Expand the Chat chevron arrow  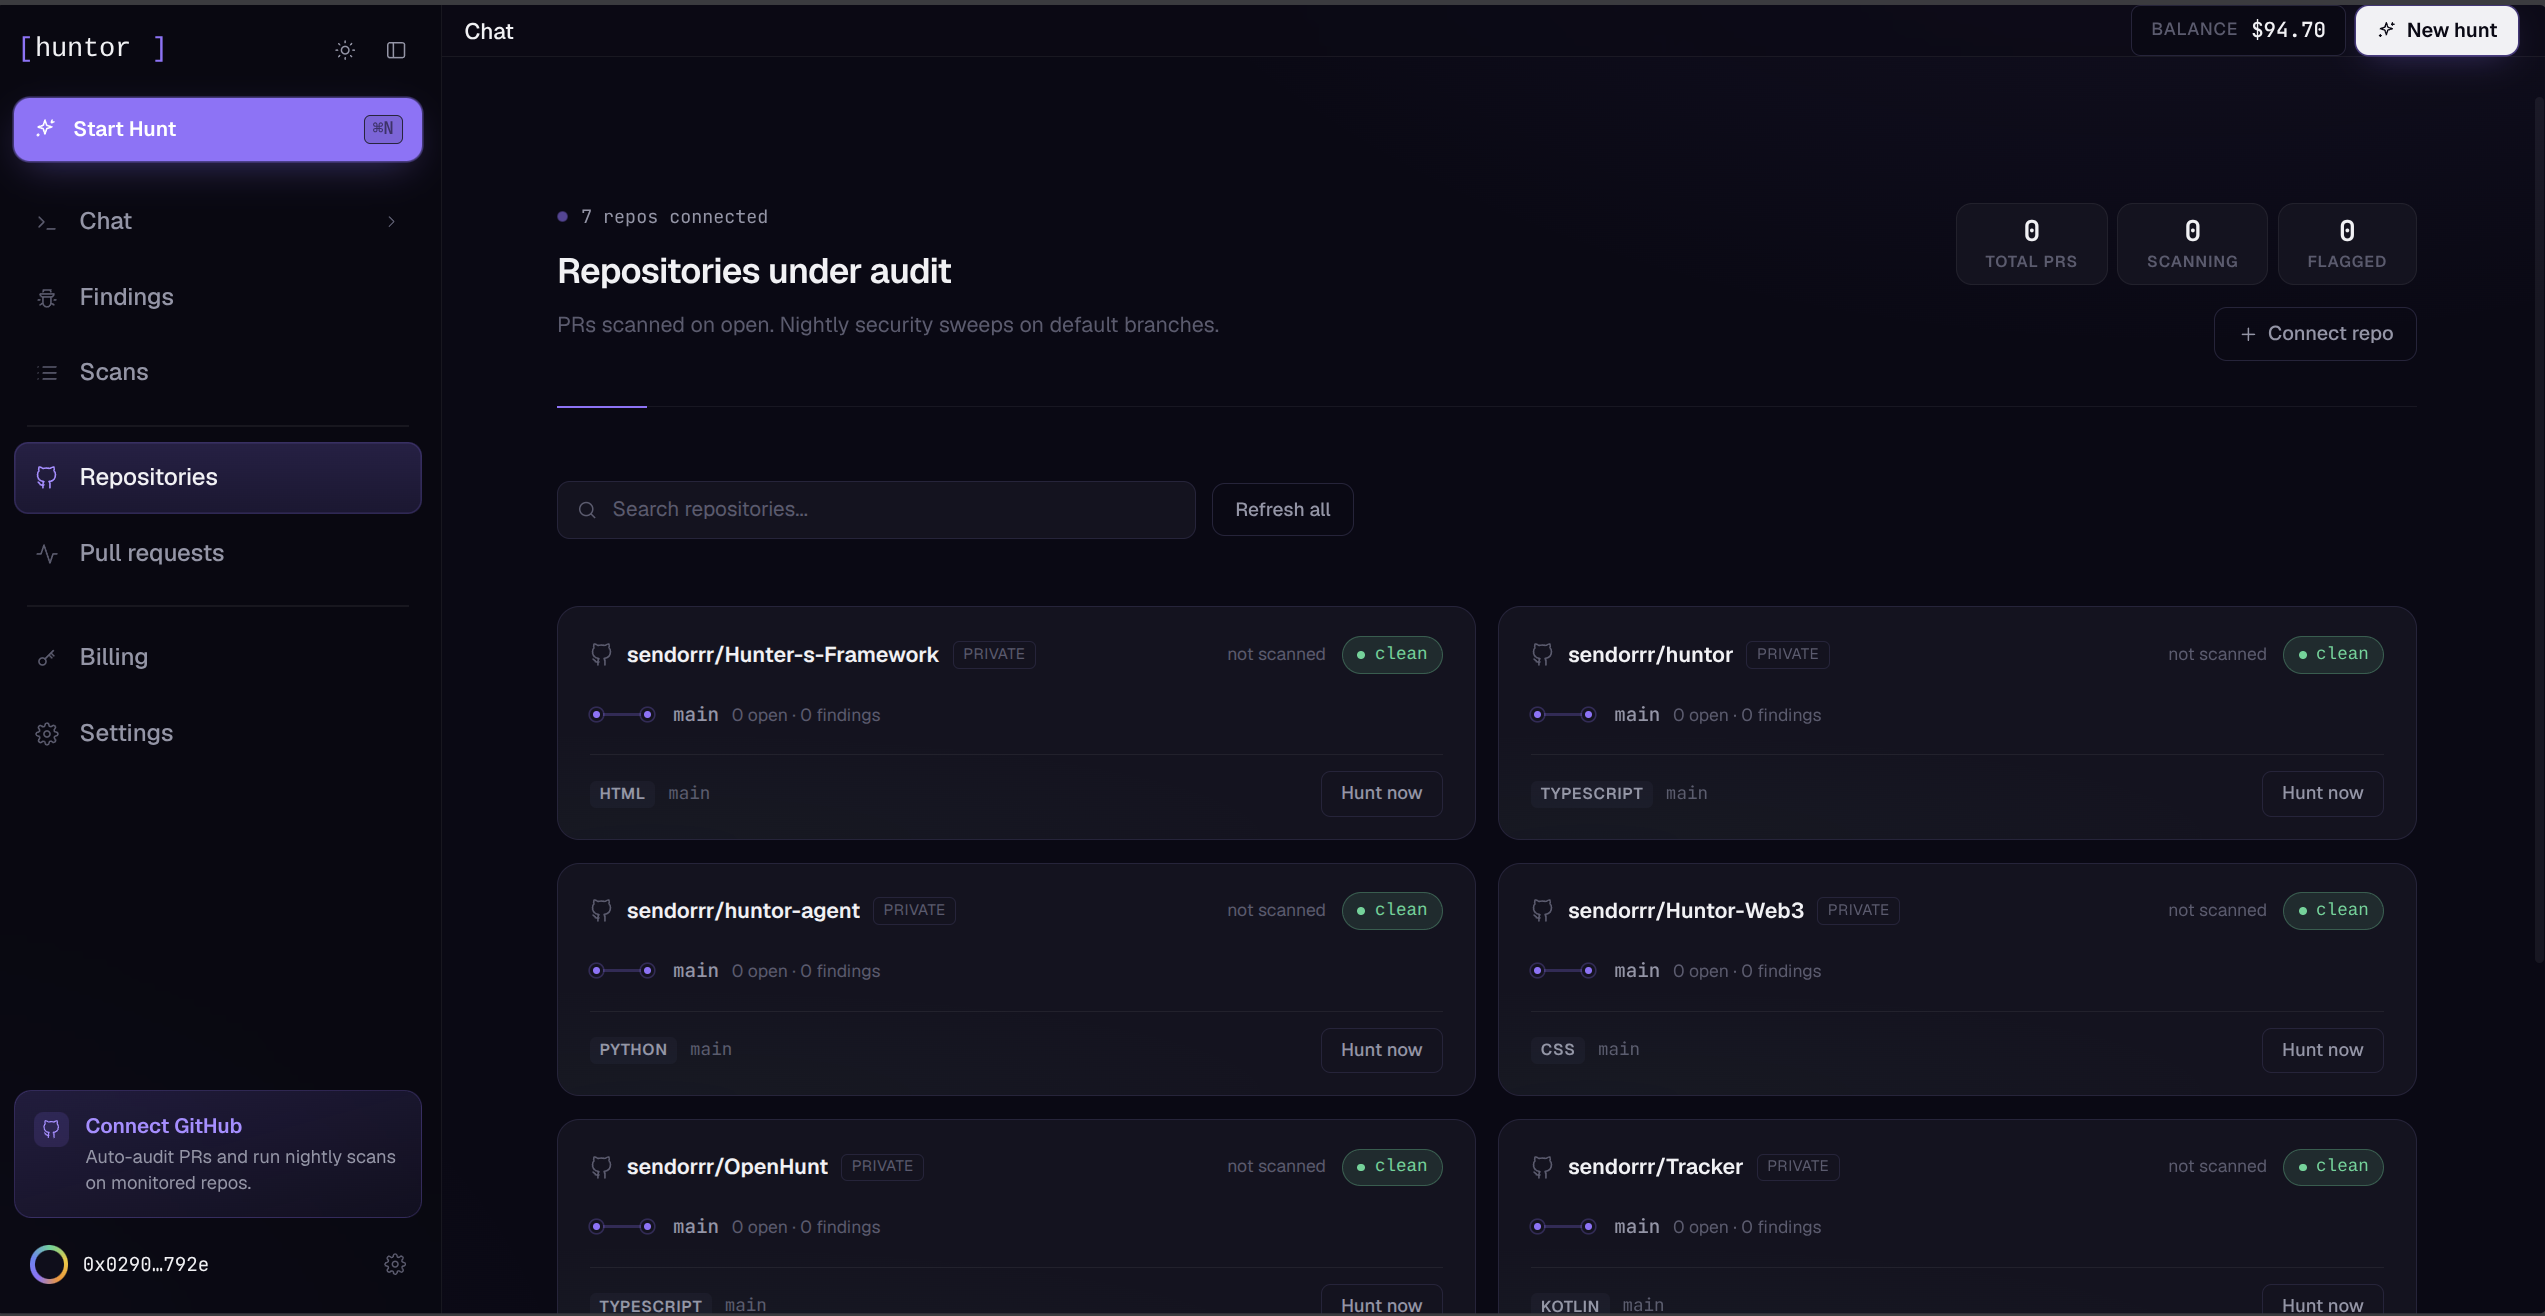click(x=391, y=221)
